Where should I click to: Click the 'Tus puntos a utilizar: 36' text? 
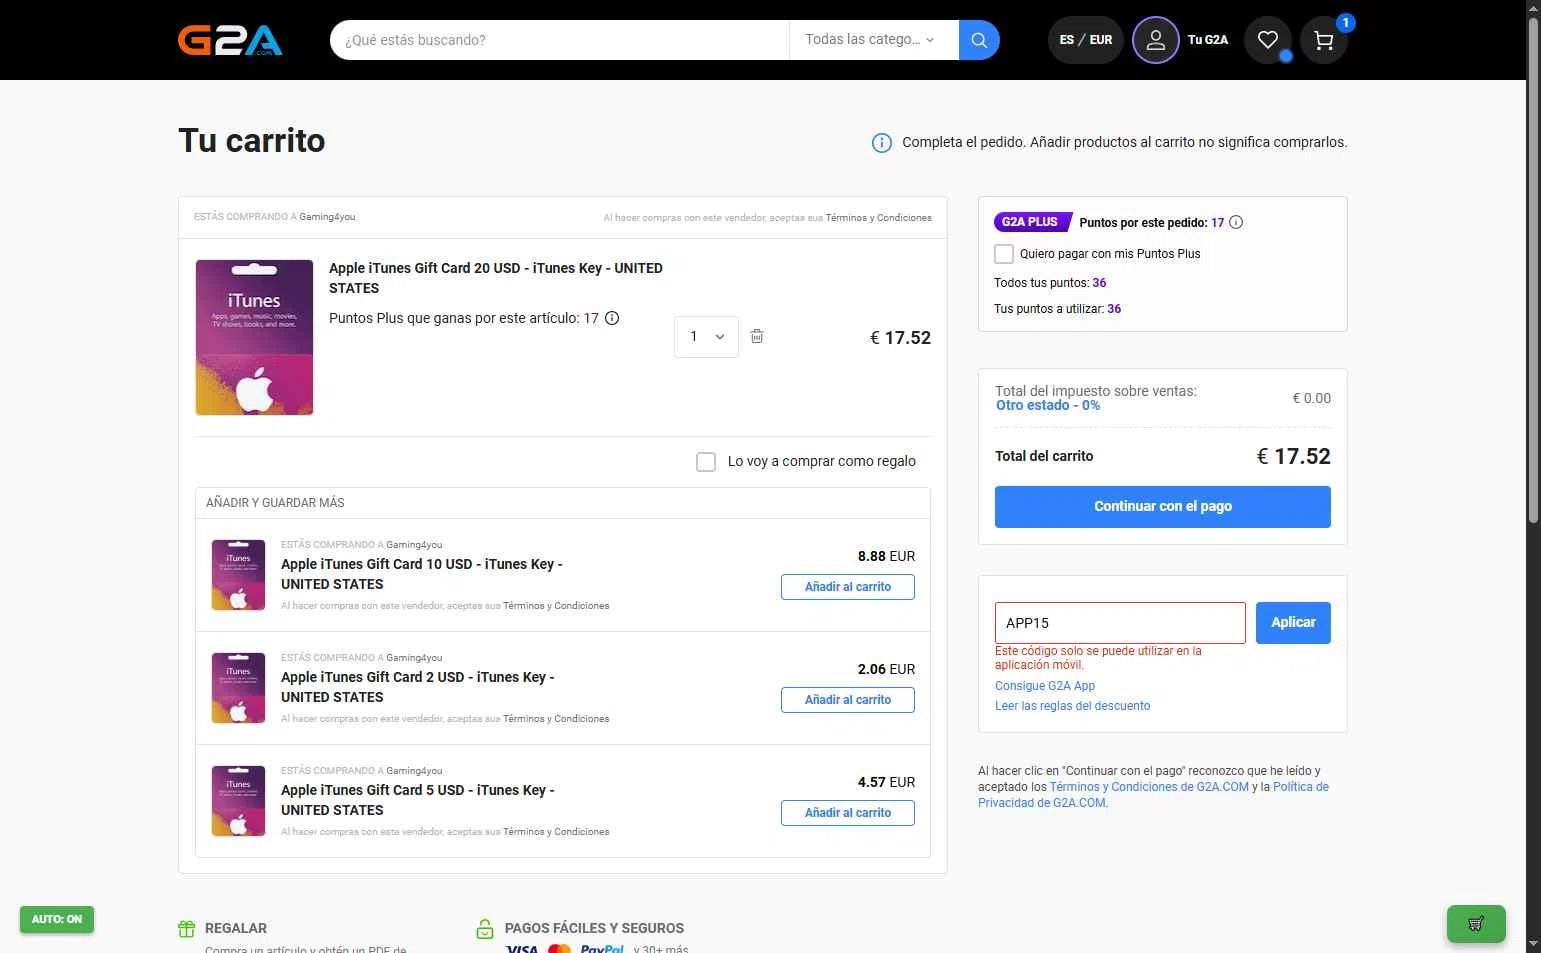[x=1058, y=309]
